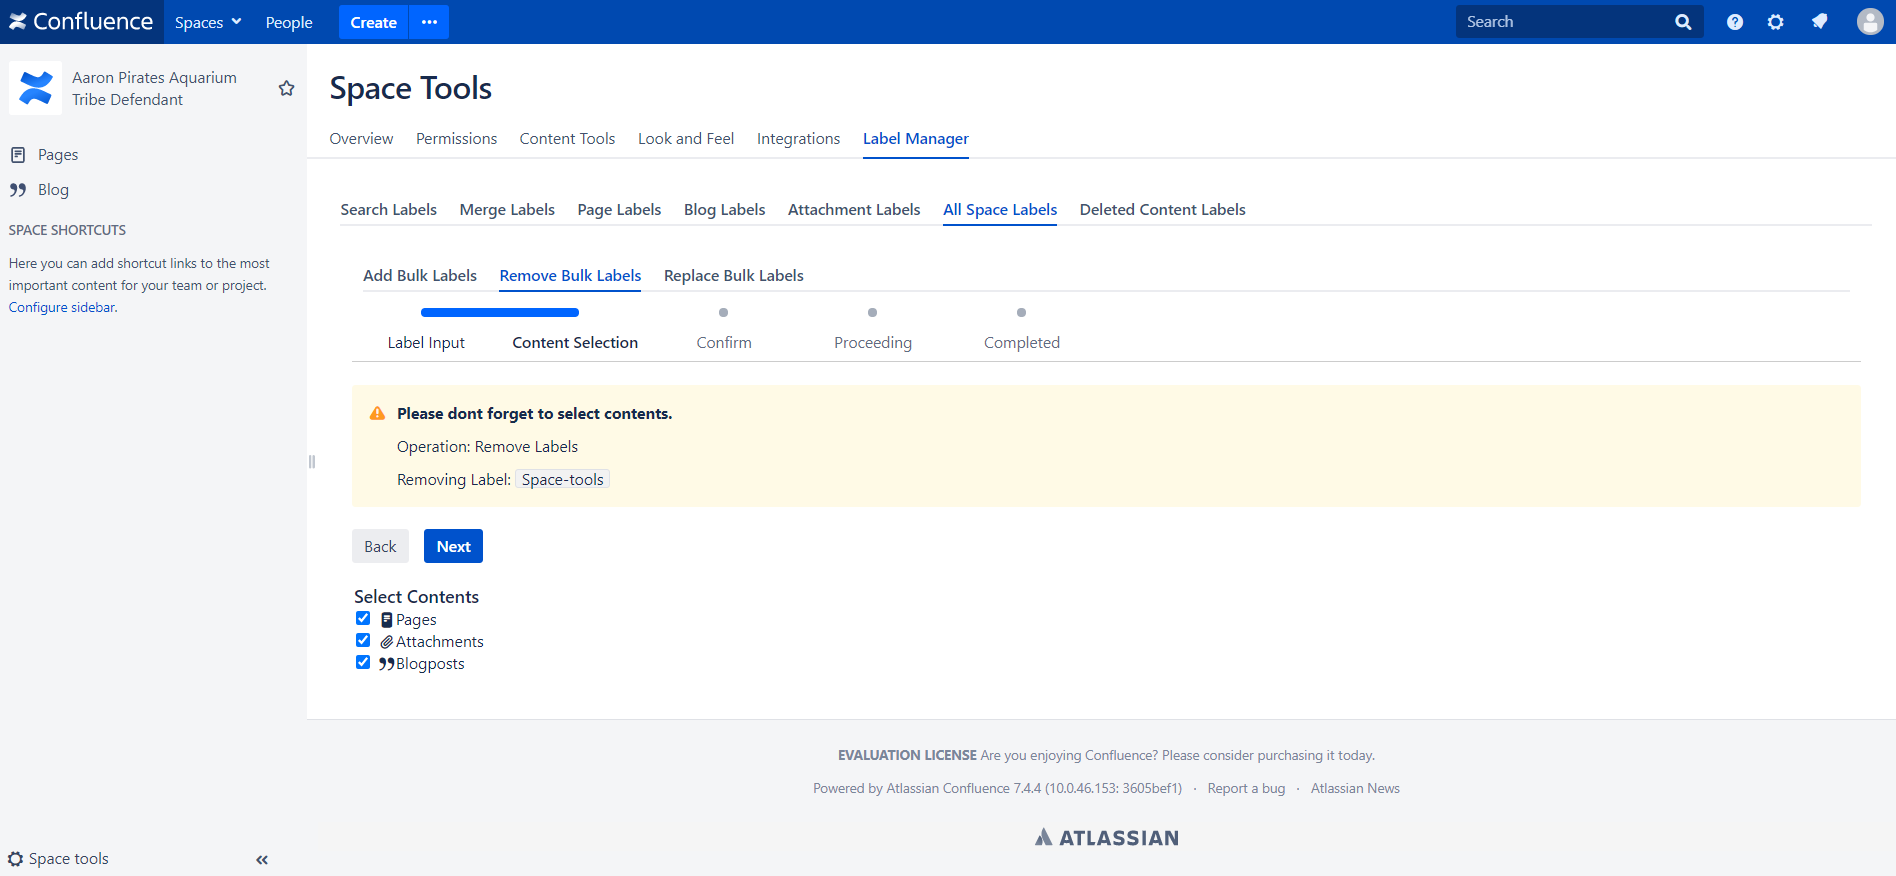Switch to the Permissions tab
1896x876 pixels.
(x=456, y=139)
